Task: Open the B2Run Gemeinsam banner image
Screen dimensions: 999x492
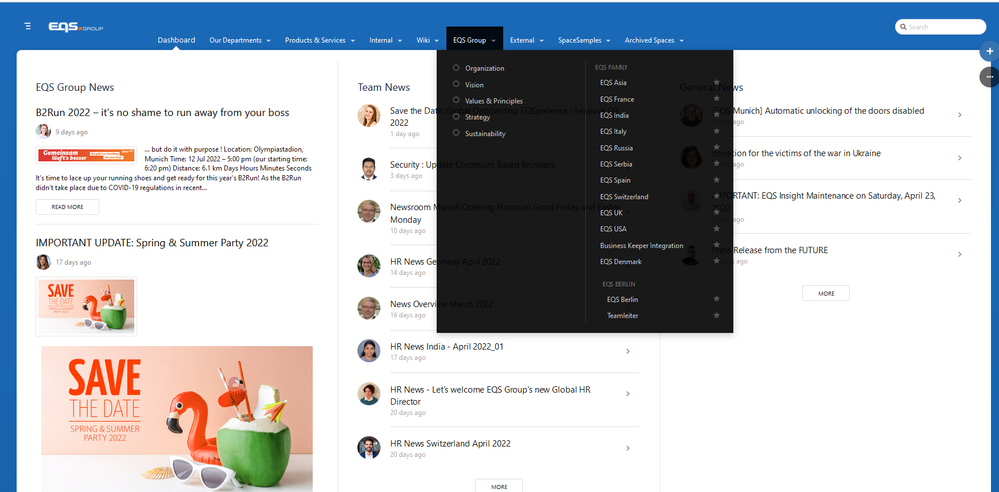Action: point(86,155)
